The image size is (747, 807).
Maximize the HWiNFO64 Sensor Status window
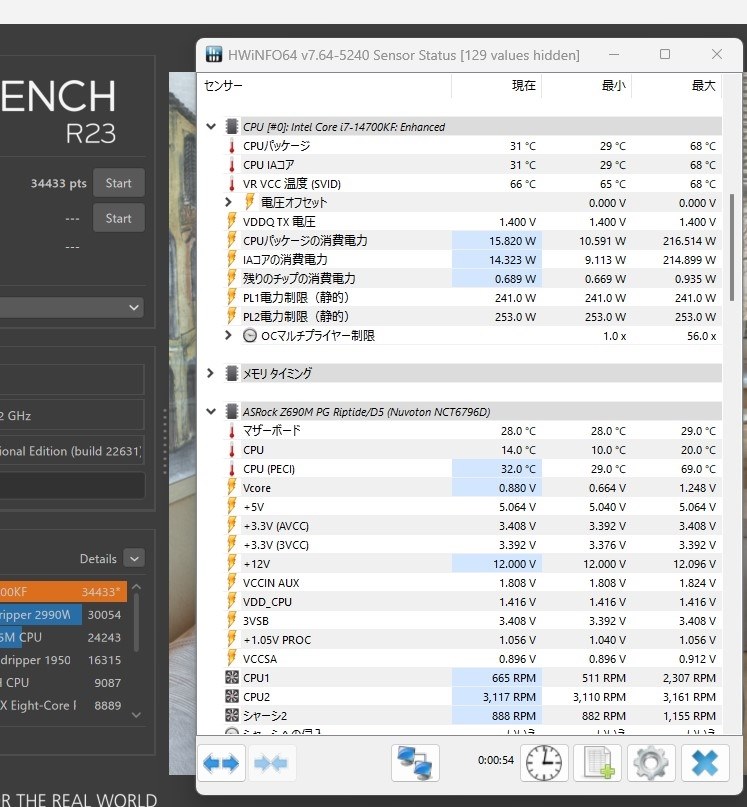(665, 54)
